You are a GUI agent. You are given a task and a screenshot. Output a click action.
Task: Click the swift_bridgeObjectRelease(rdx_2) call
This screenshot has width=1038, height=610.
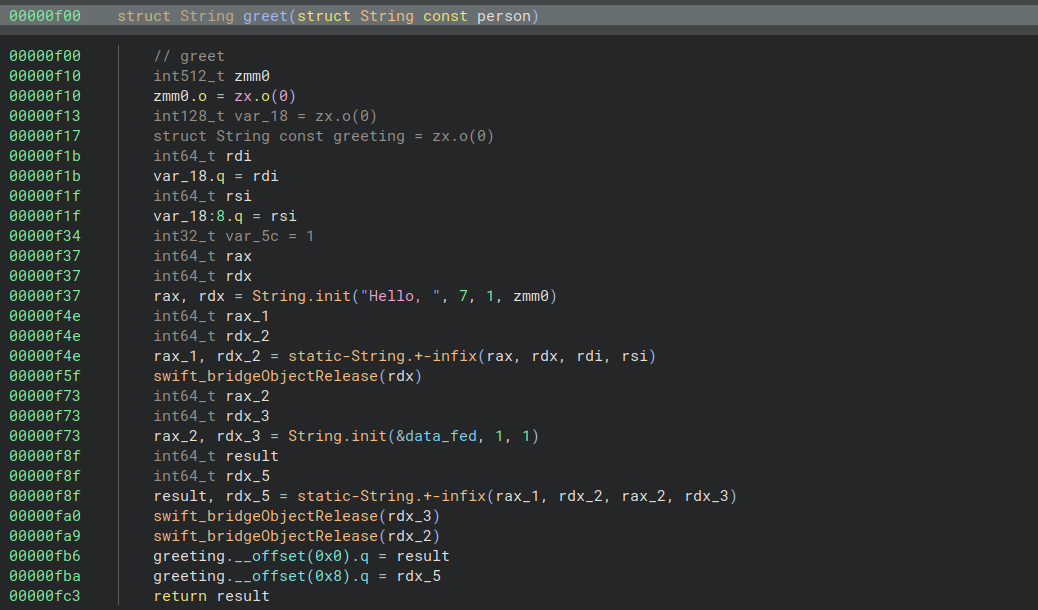[x=296, y=536]
